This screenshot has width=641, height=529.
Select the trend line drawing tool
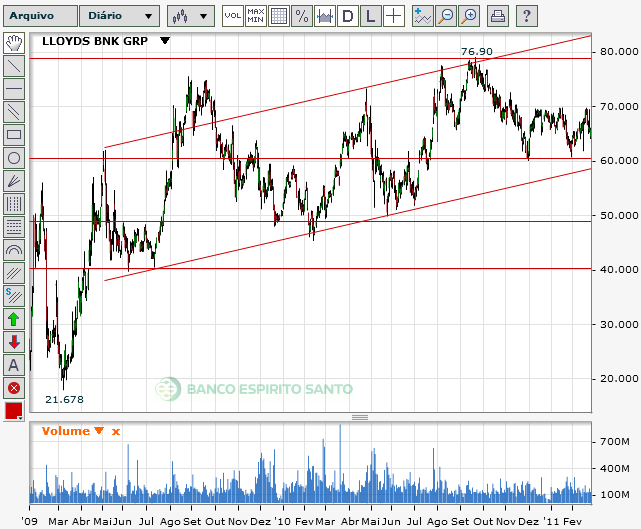14,66
